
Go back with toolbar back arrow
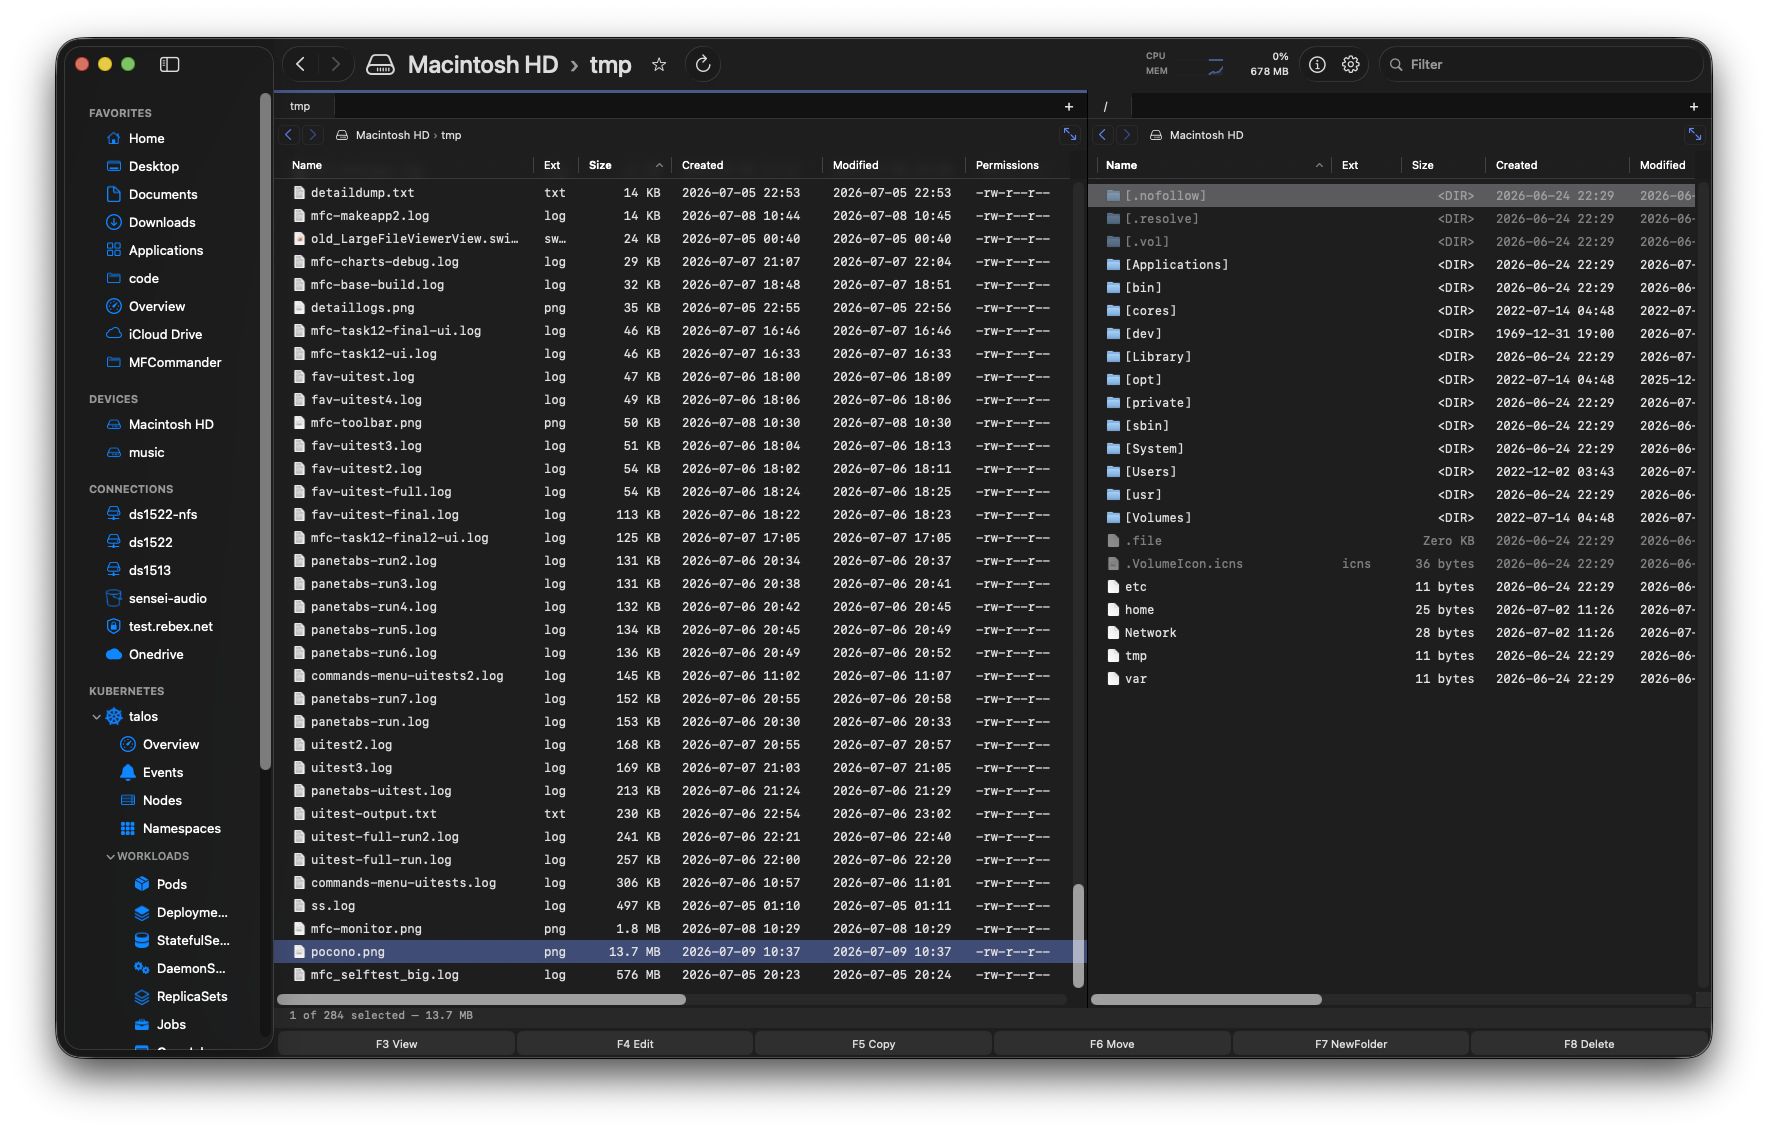(x=300, y=64)
